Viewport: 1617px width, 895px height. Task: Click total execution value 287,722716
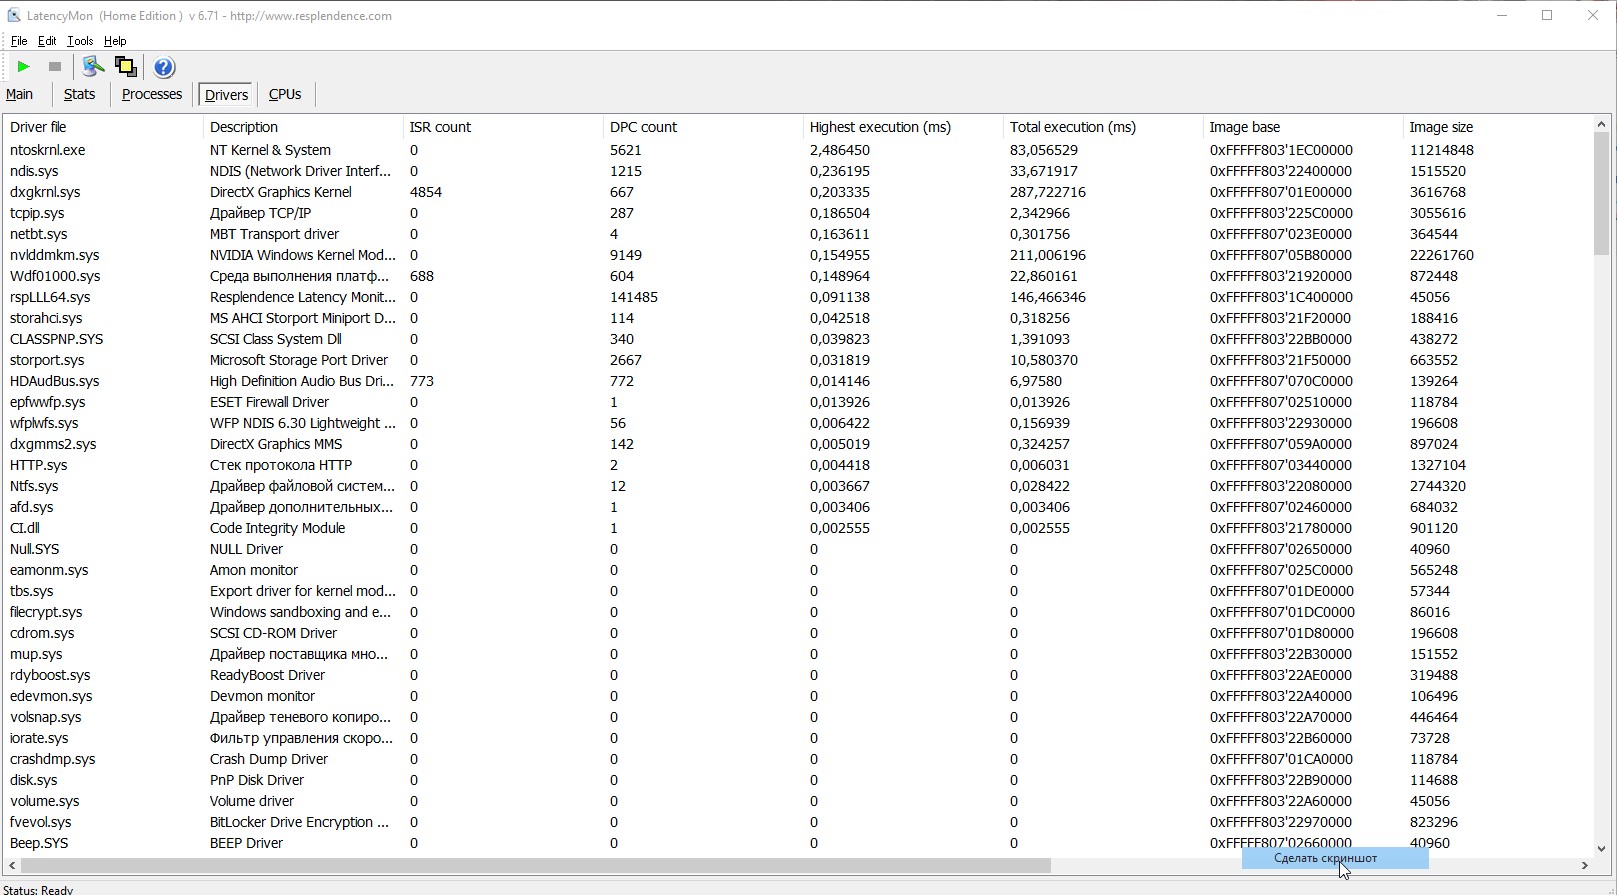[x=1048, y=192]
